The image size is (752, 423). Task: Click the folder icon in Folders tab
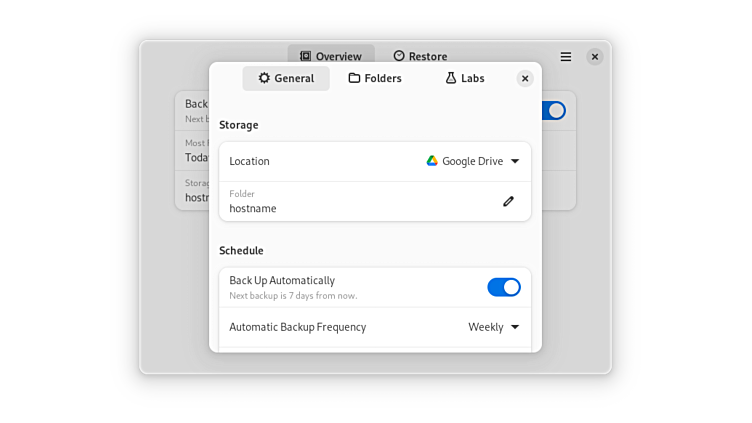tap(354, 78)
